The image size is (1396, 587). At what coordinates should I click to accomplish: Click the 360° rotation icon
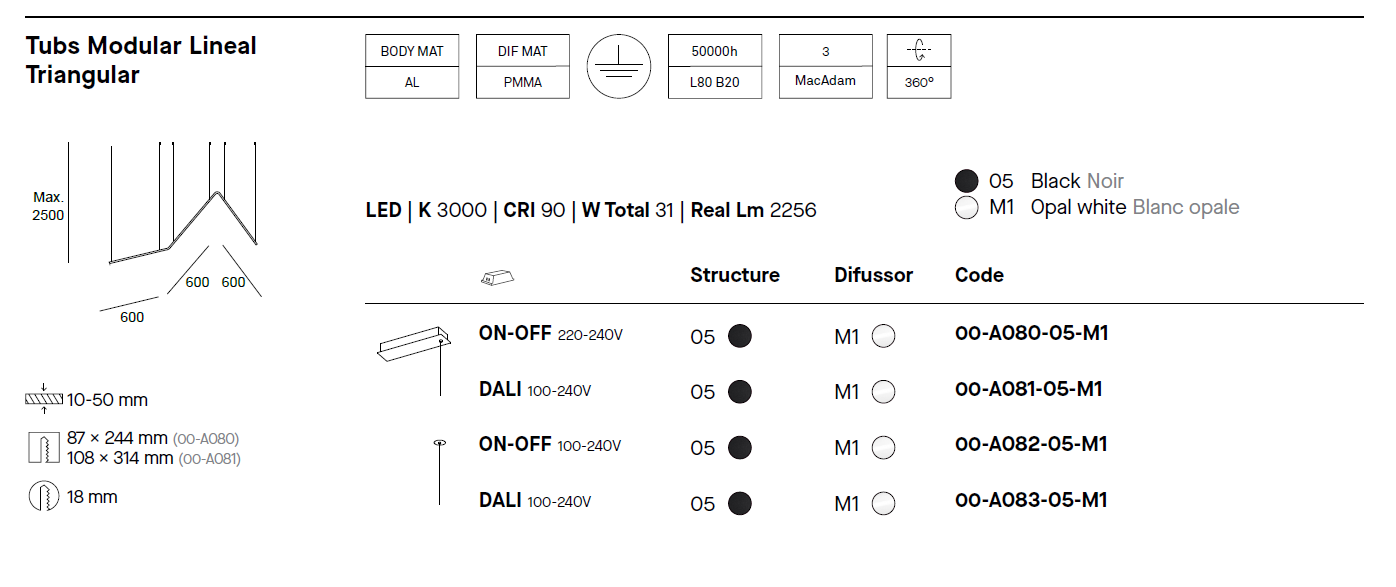point(918,52)
